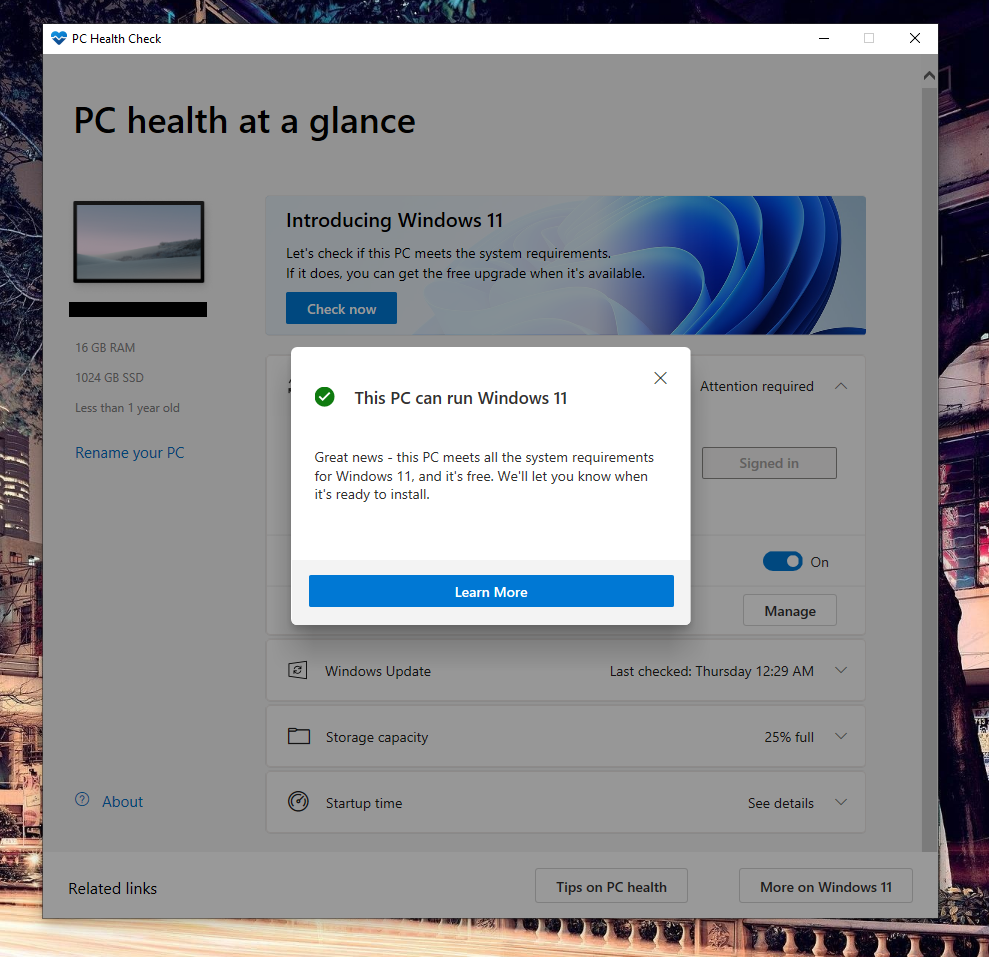Click the Attention required status text

click(757, 387)
